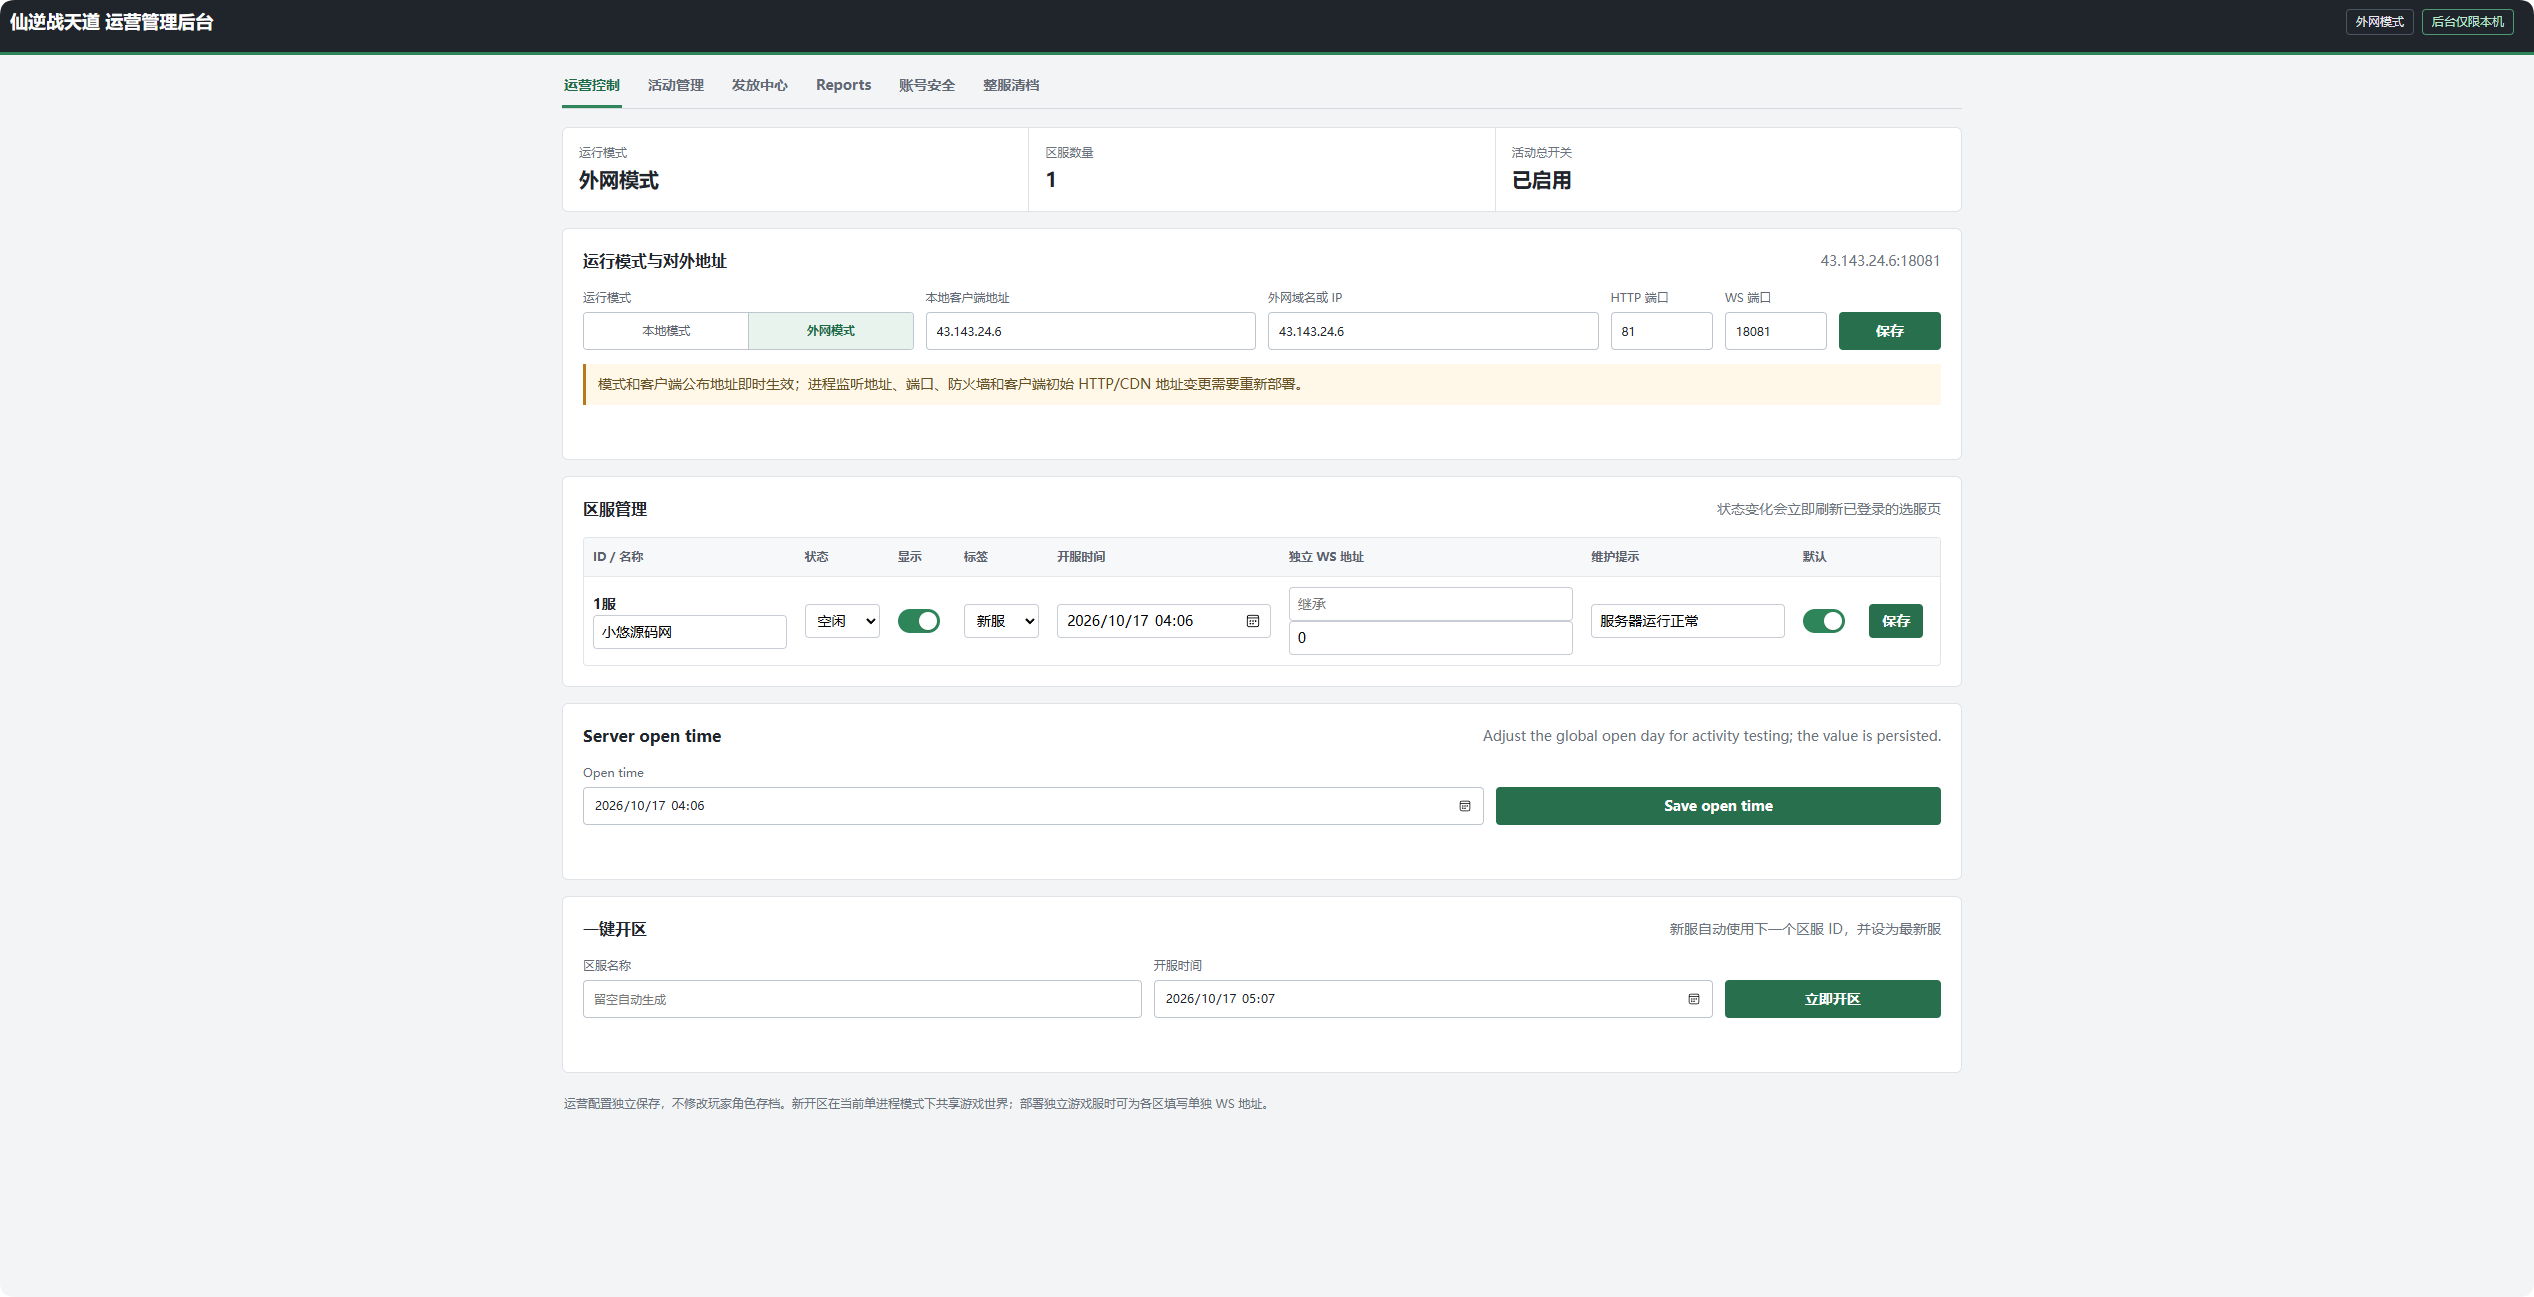The height and width of the screenshot is (1297, 2534).
Task: Switch to Reports tab
Action: coord(843,85)
